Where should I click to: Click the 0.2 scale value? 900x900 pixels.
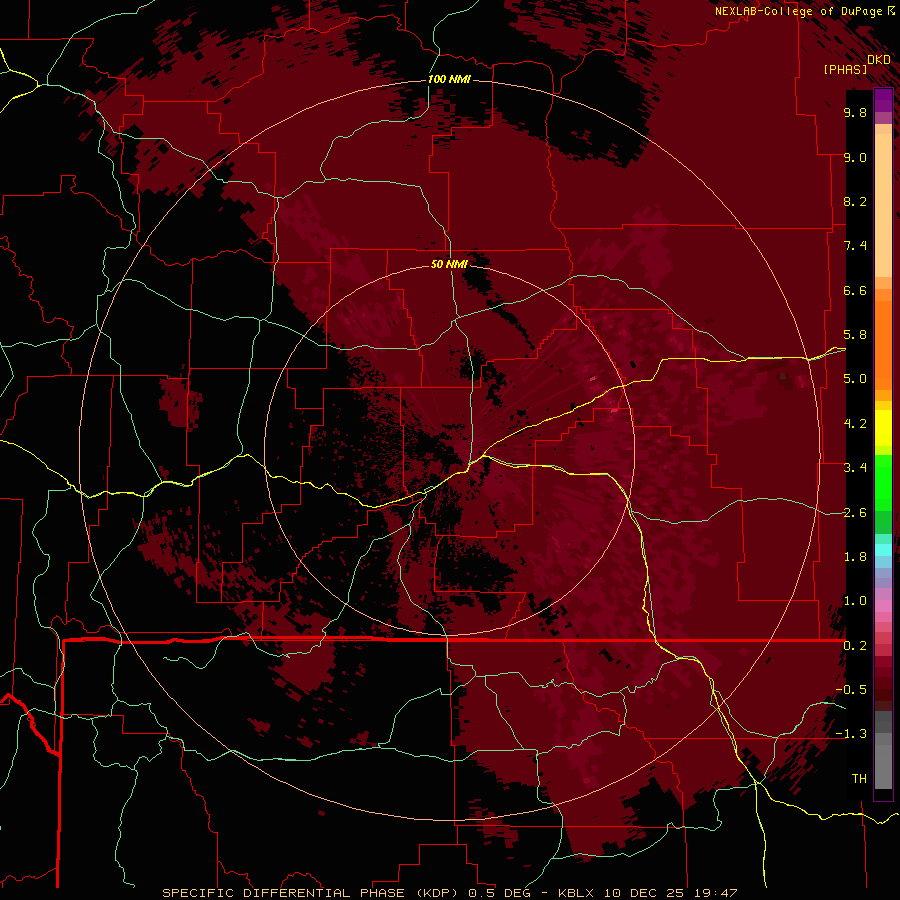point(855,646)
